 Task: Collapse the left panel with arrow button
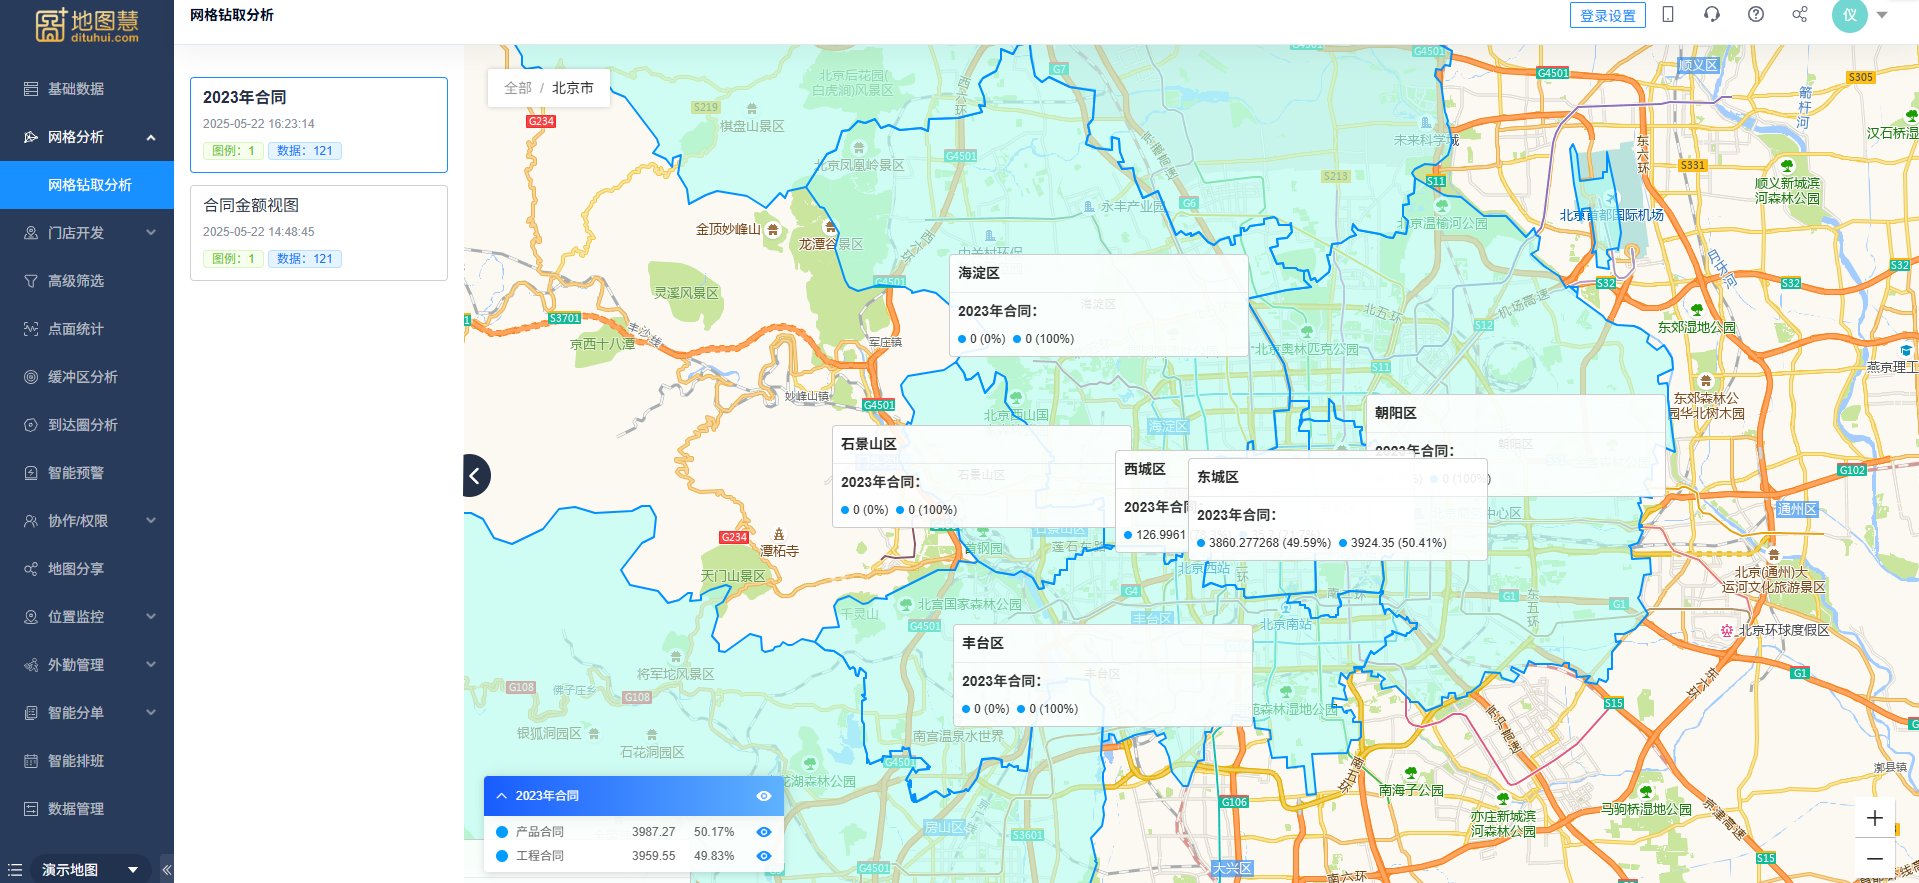[x=476, y=475]
